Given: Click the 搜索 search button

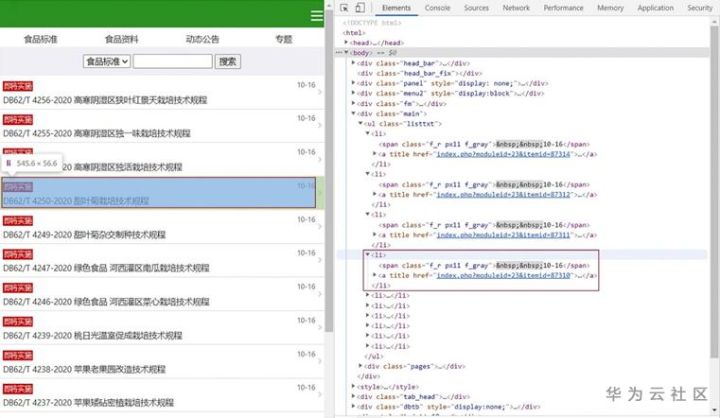Looking at the screenshot, I should tap(228, 61).
